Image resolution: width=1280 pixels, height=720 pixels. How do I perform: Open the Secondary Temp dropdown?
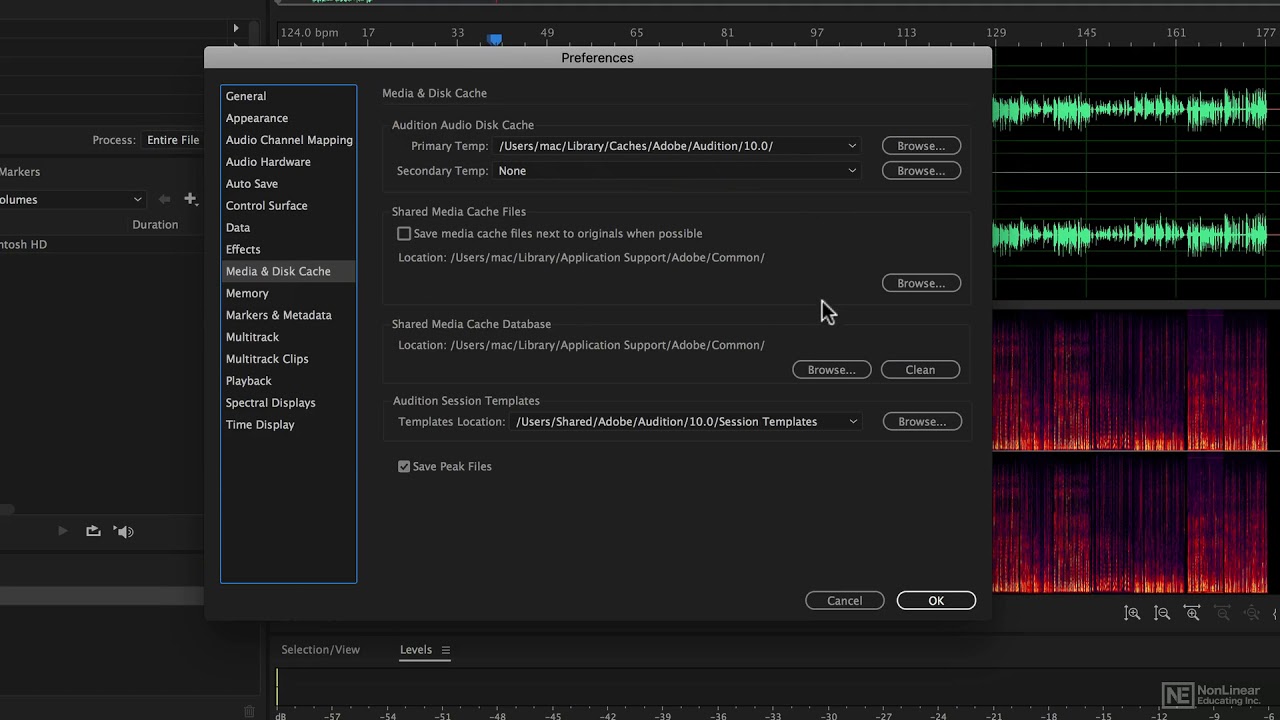point(852,170)
